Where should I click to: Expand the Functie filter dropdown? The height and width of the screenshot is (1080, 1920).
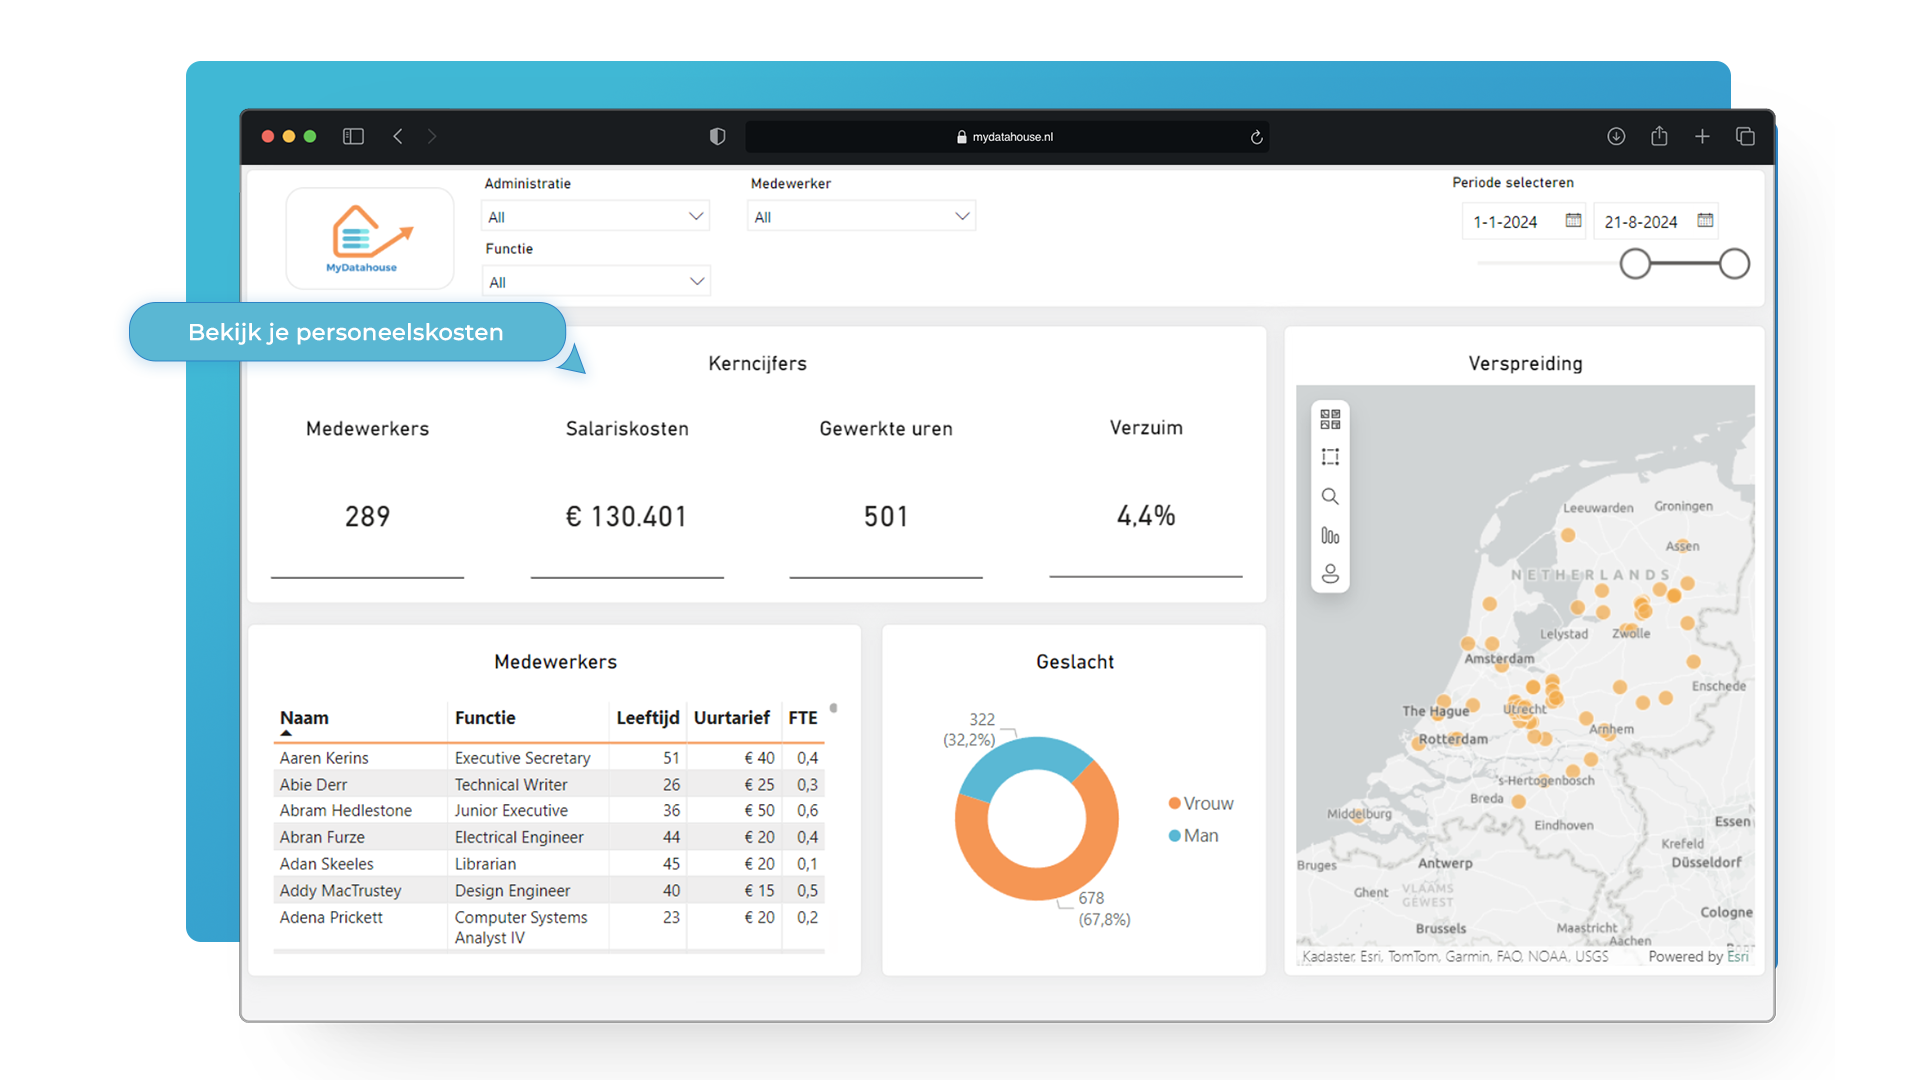(697, 282)
